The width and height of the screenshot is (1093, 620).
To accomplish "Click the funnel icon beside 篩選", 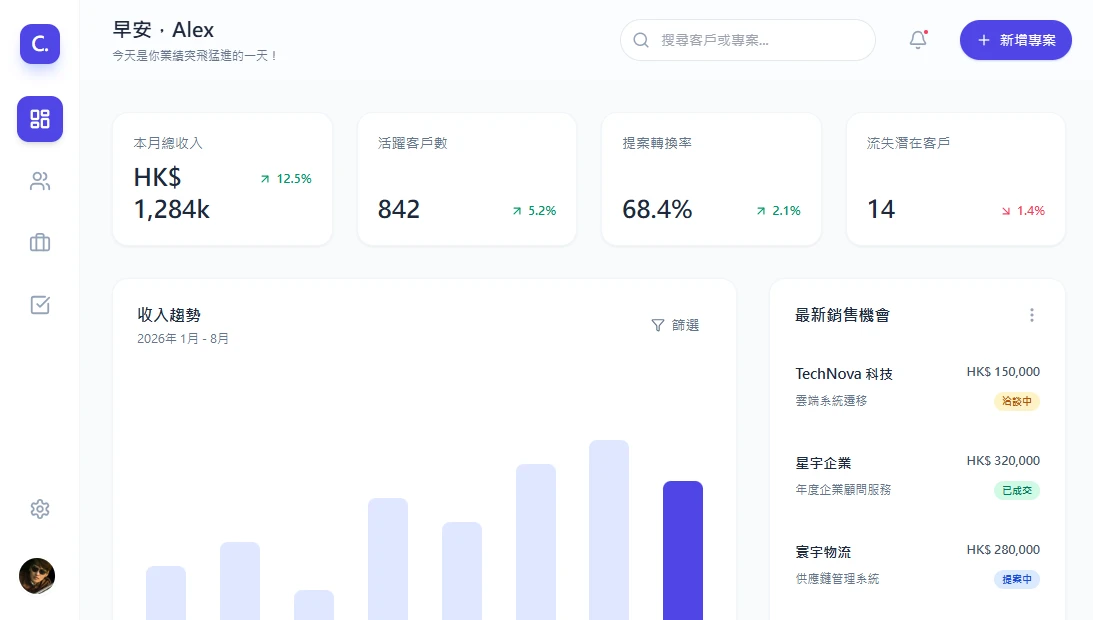I will [656, 325].
